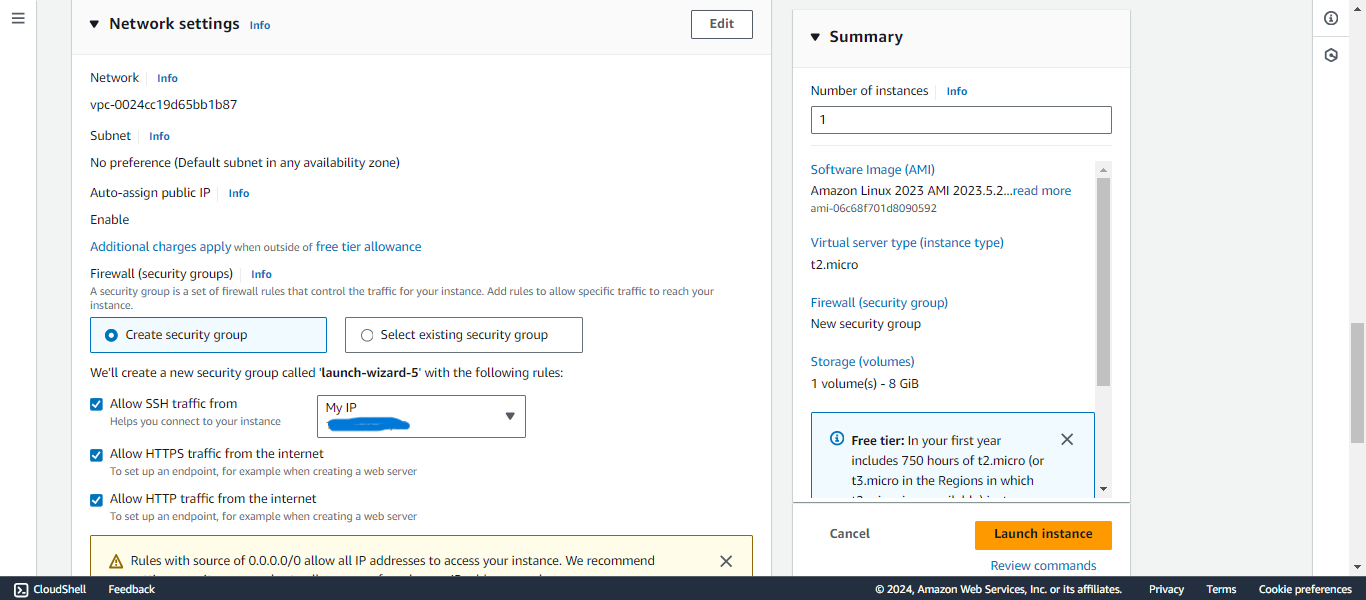Dismiss the Free tier notice
1366x600 pixels.
(x=1067, y=439)
